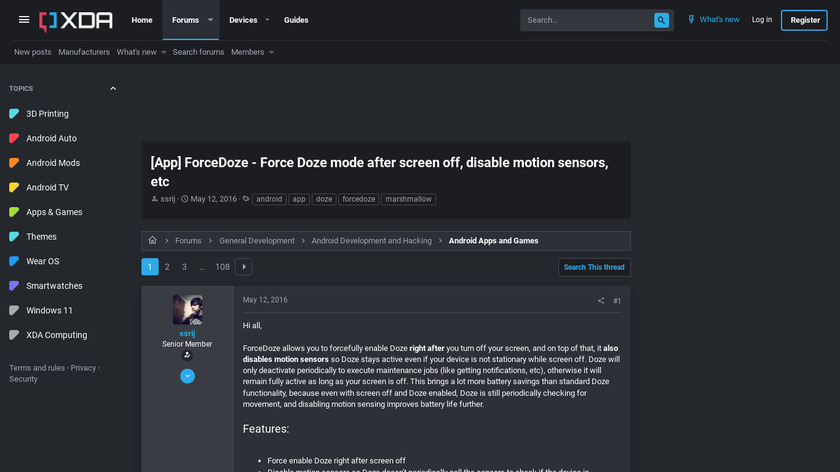Click the search magnifier button
This screenshot has width=840, height=472.
[x=662, y=20]
